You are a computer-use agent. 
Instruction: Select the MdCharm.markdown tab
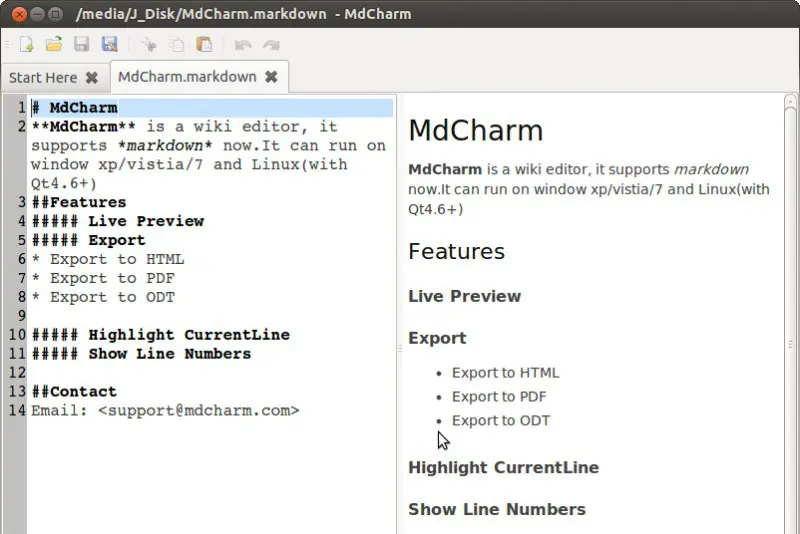point(187,77)
